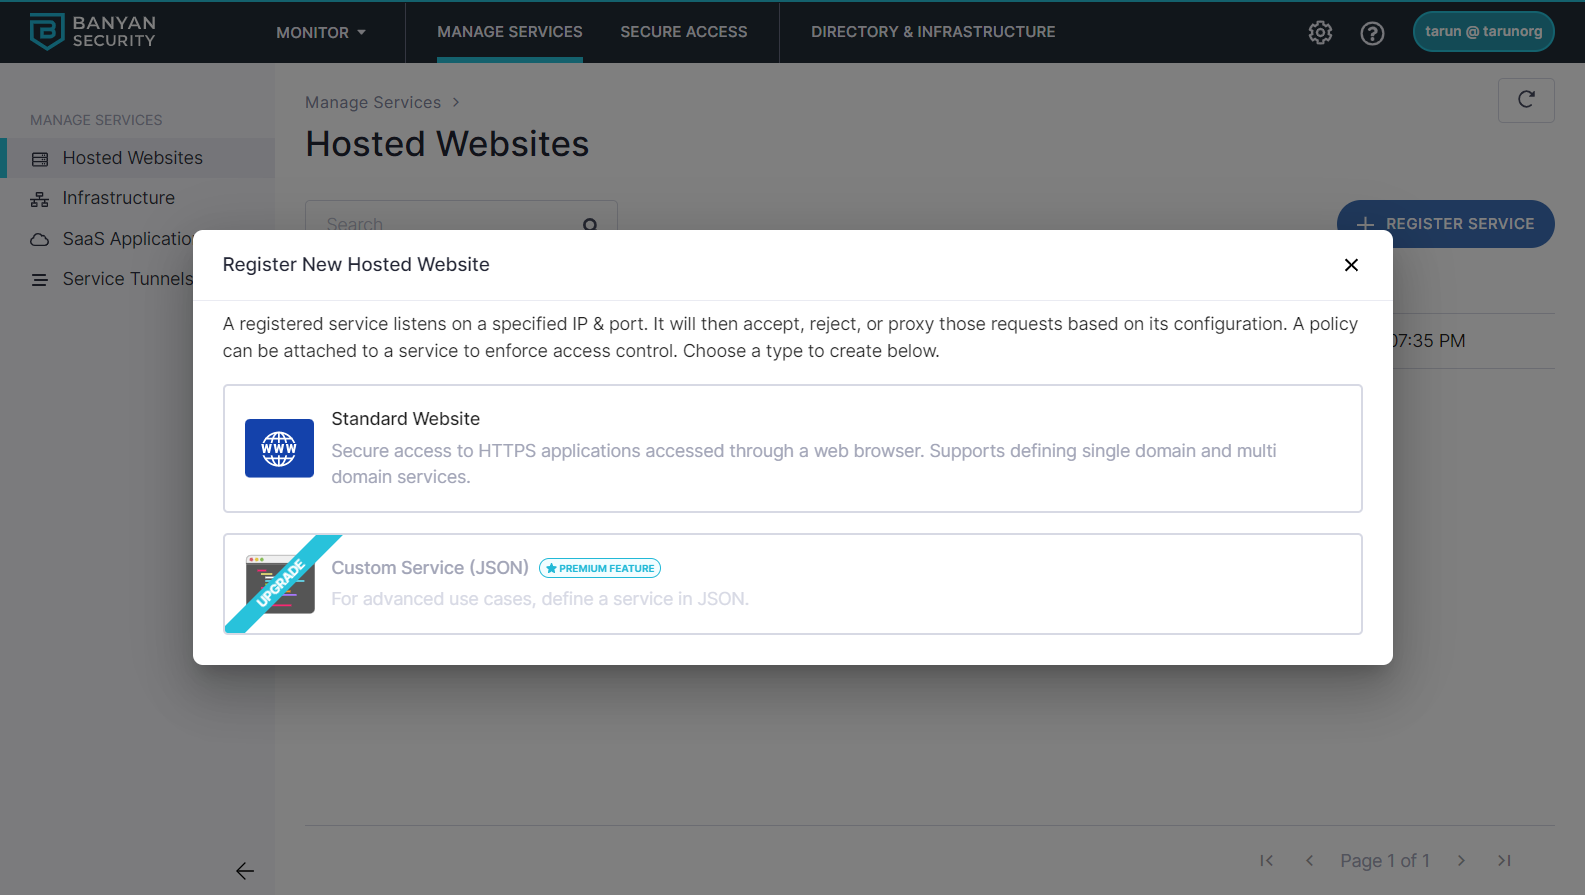Screen dimensions: 1585x895
Task: Click the Manage Services breadcrumb link
Action: (x=373, y=103)
